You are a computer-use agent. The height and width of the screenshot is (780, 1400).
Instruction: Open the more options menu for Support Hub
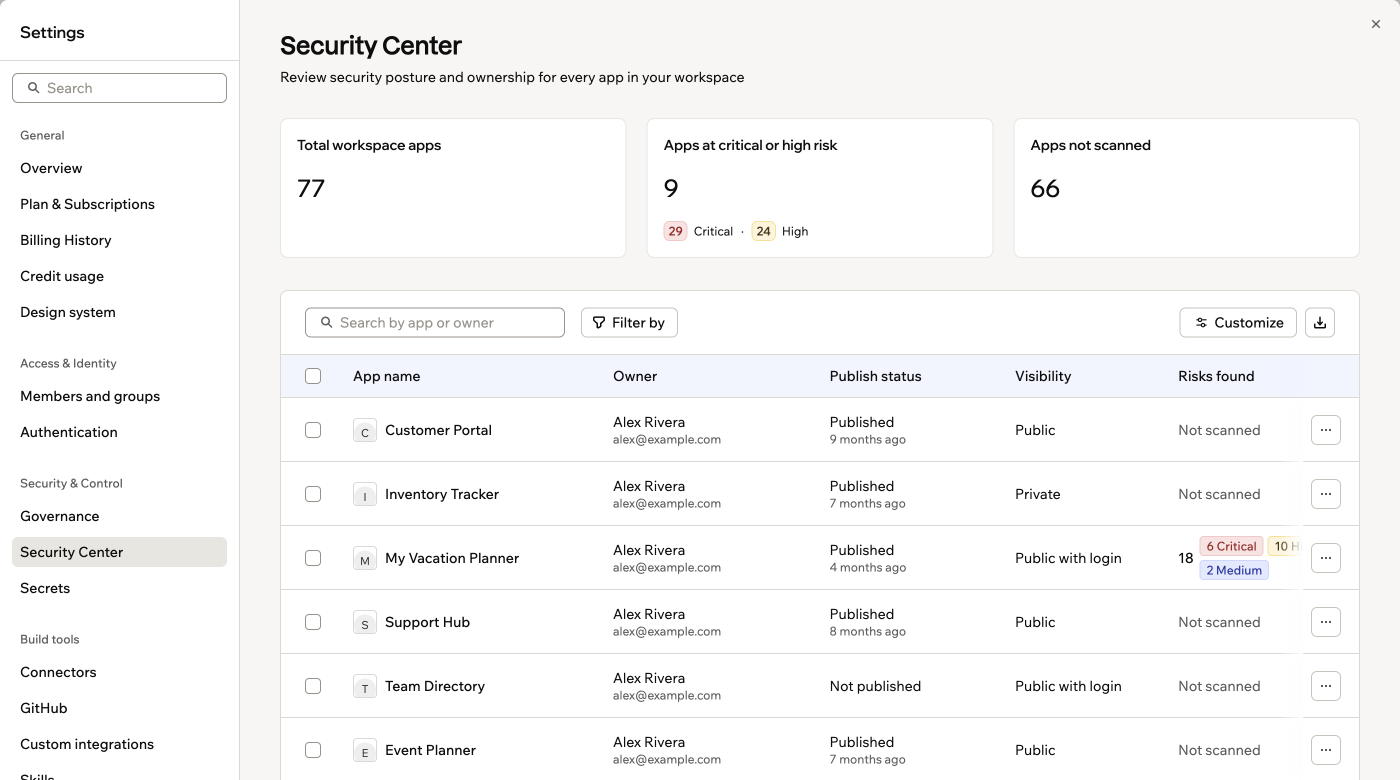pyautogui.click(x=1326, y=622)
